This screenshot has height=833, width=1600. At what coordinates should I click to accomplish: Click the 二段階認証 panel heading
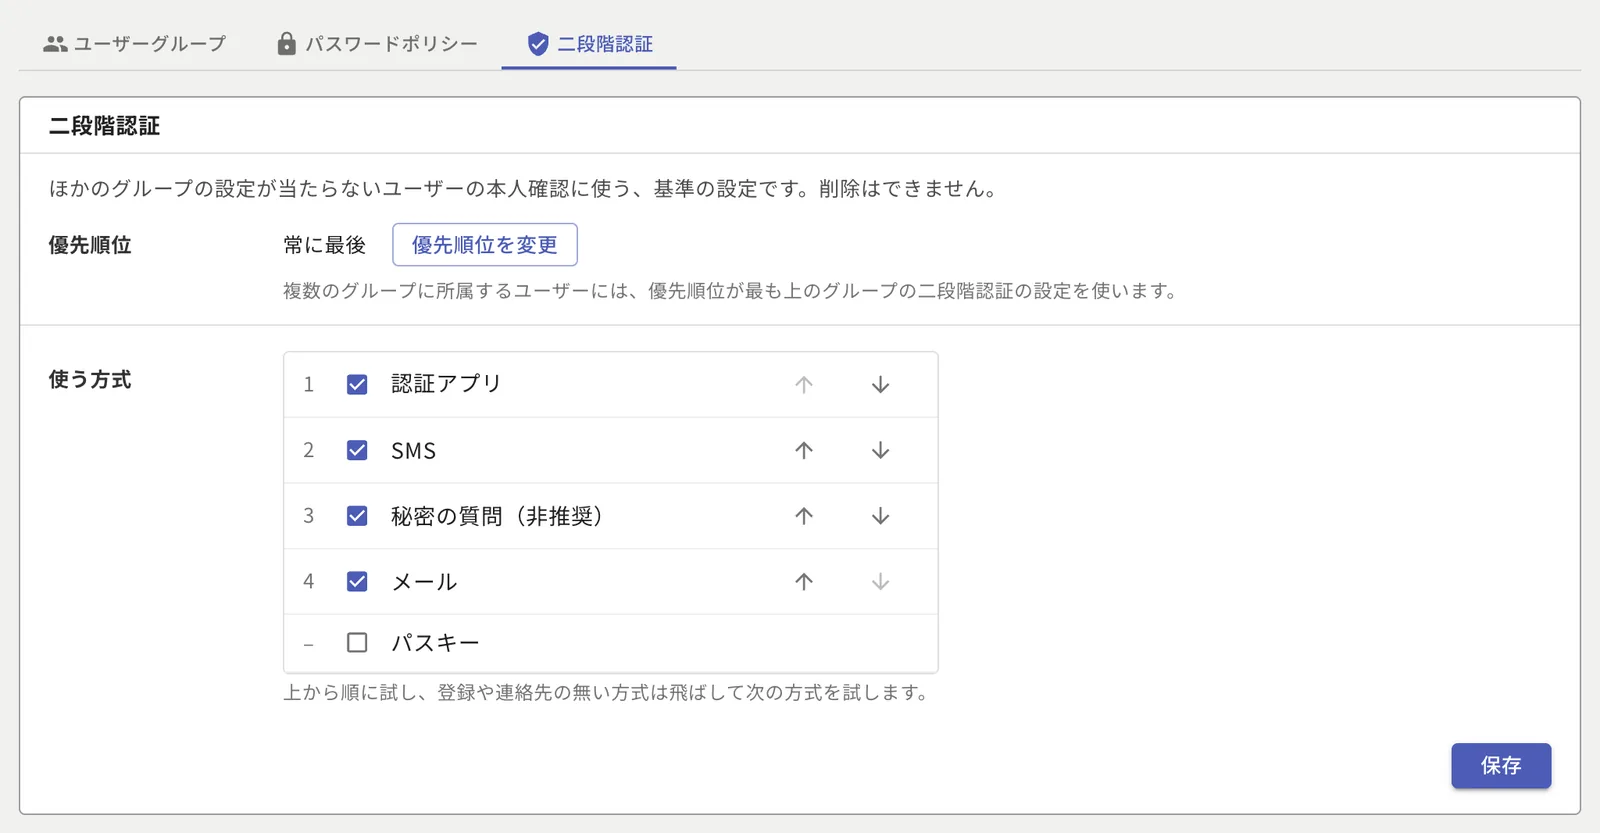(x=104, y=126)
